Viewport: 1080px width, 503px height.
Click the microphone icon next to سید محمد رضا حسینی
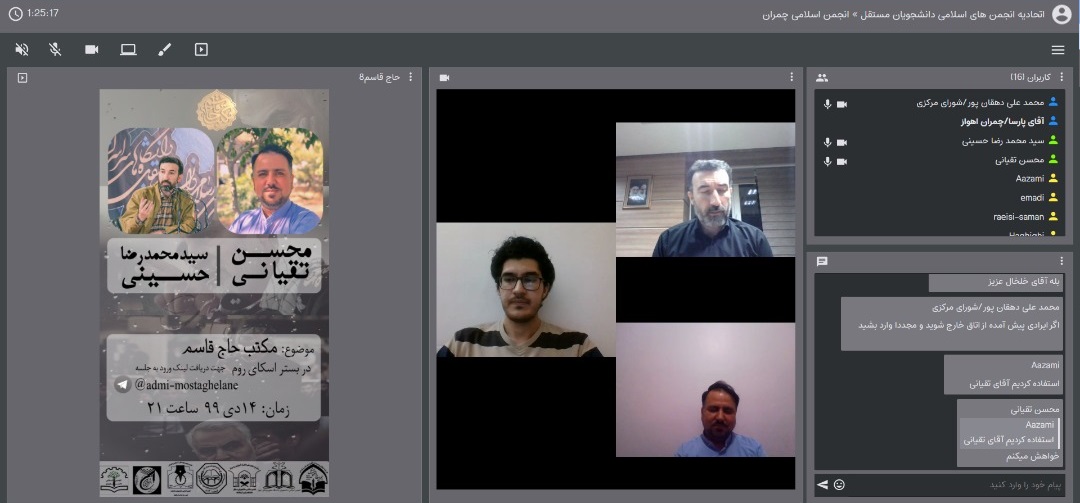pos(827,142)
